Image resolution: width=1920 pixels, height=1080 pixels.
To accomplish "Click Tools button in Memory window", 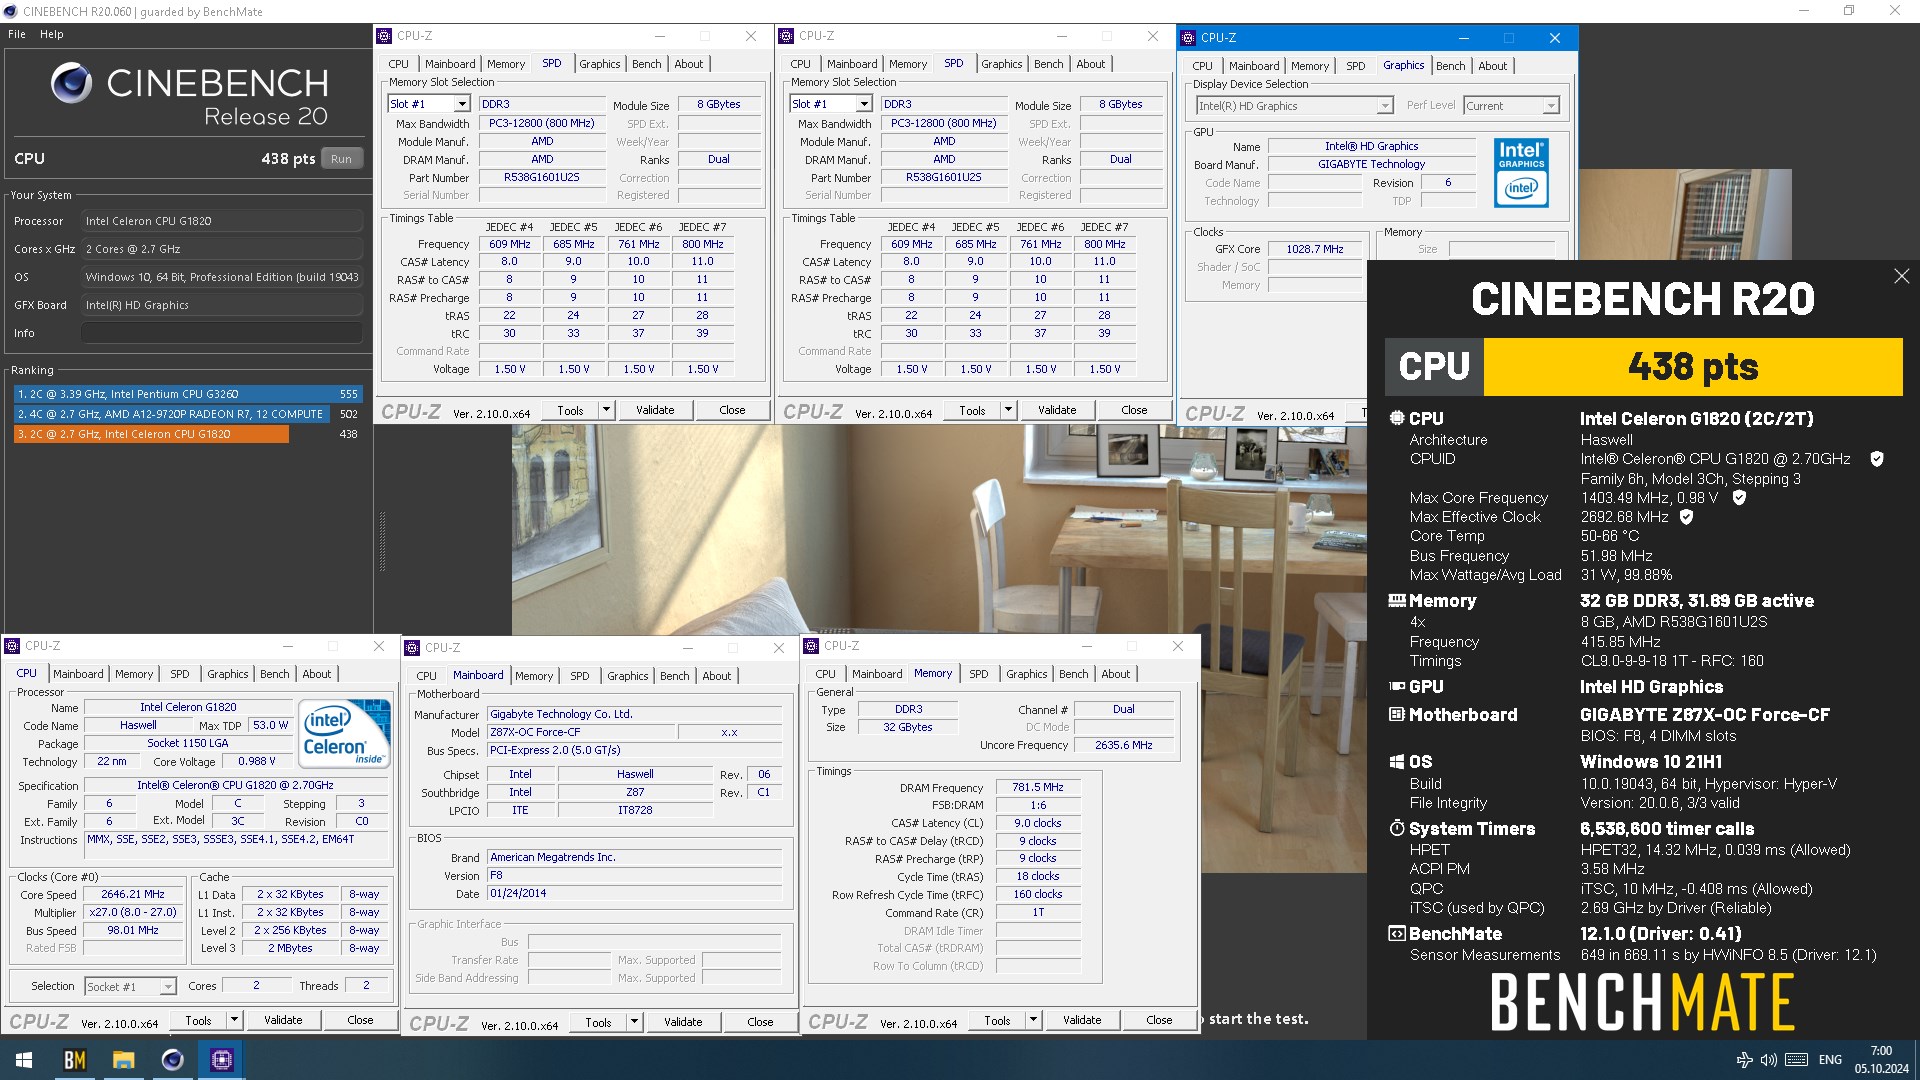I will tap(997, 1020).
